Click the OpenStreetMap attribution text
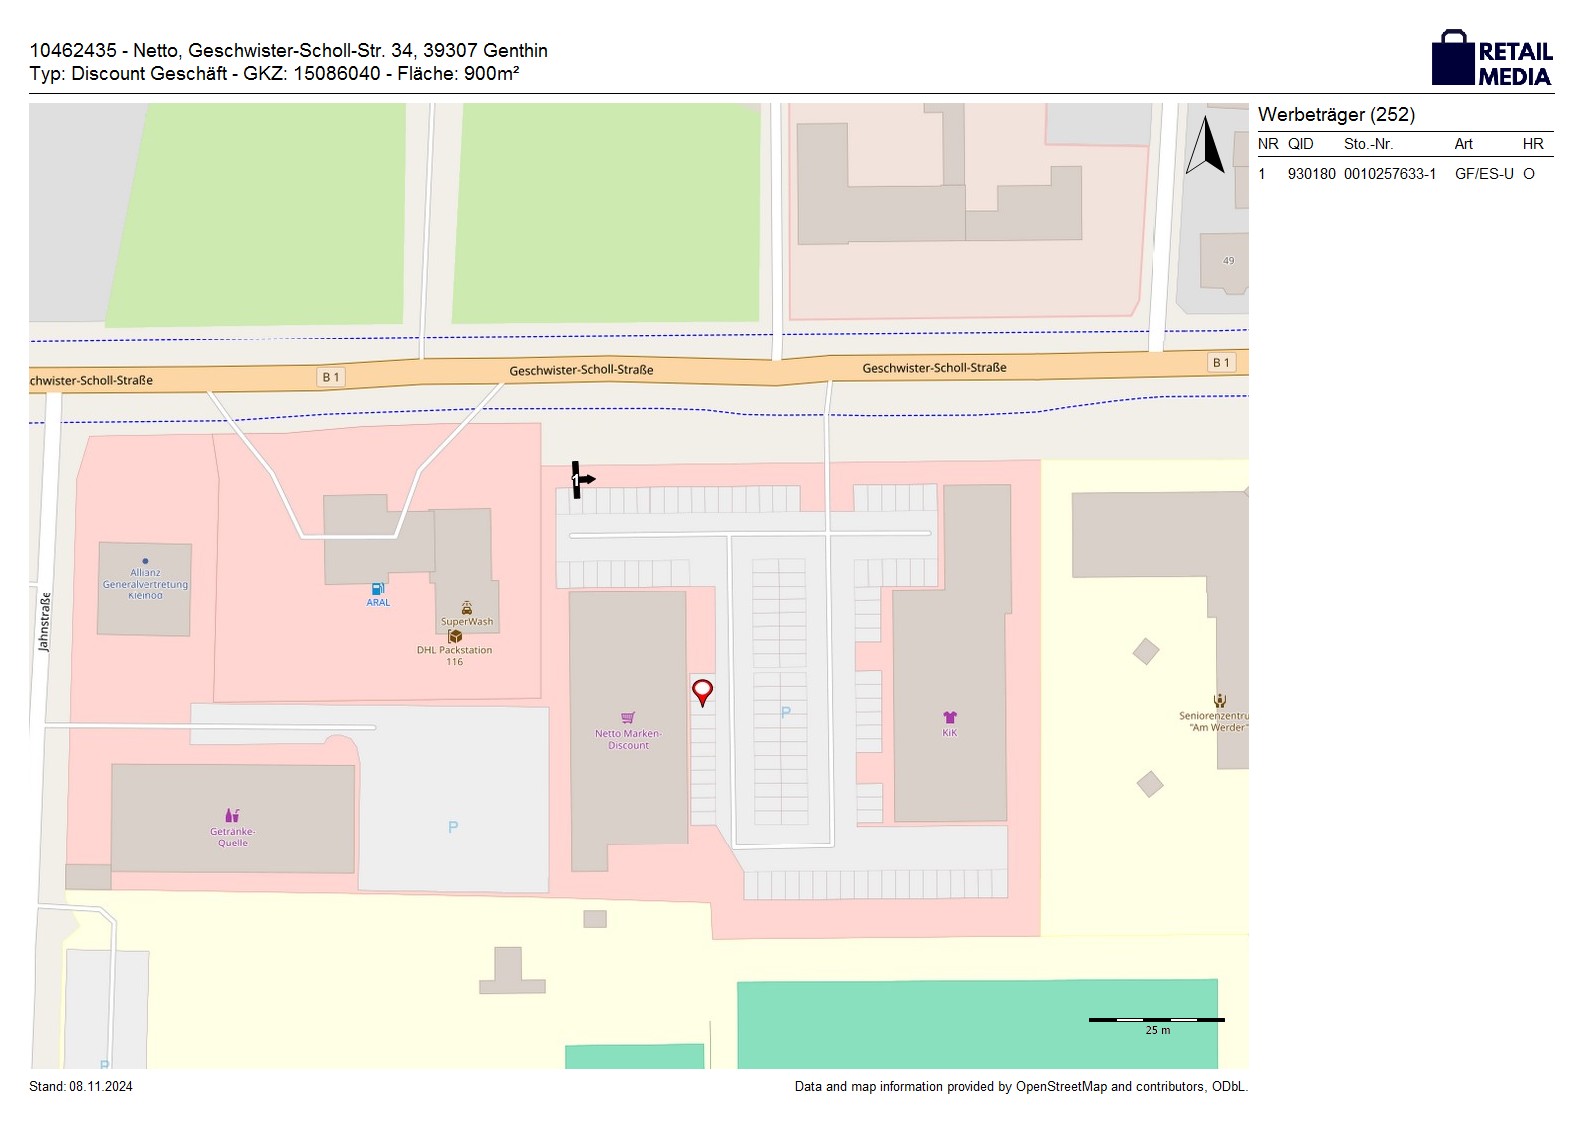This screenshot has width=1587, height=1123. (x=1020, y=1086)
